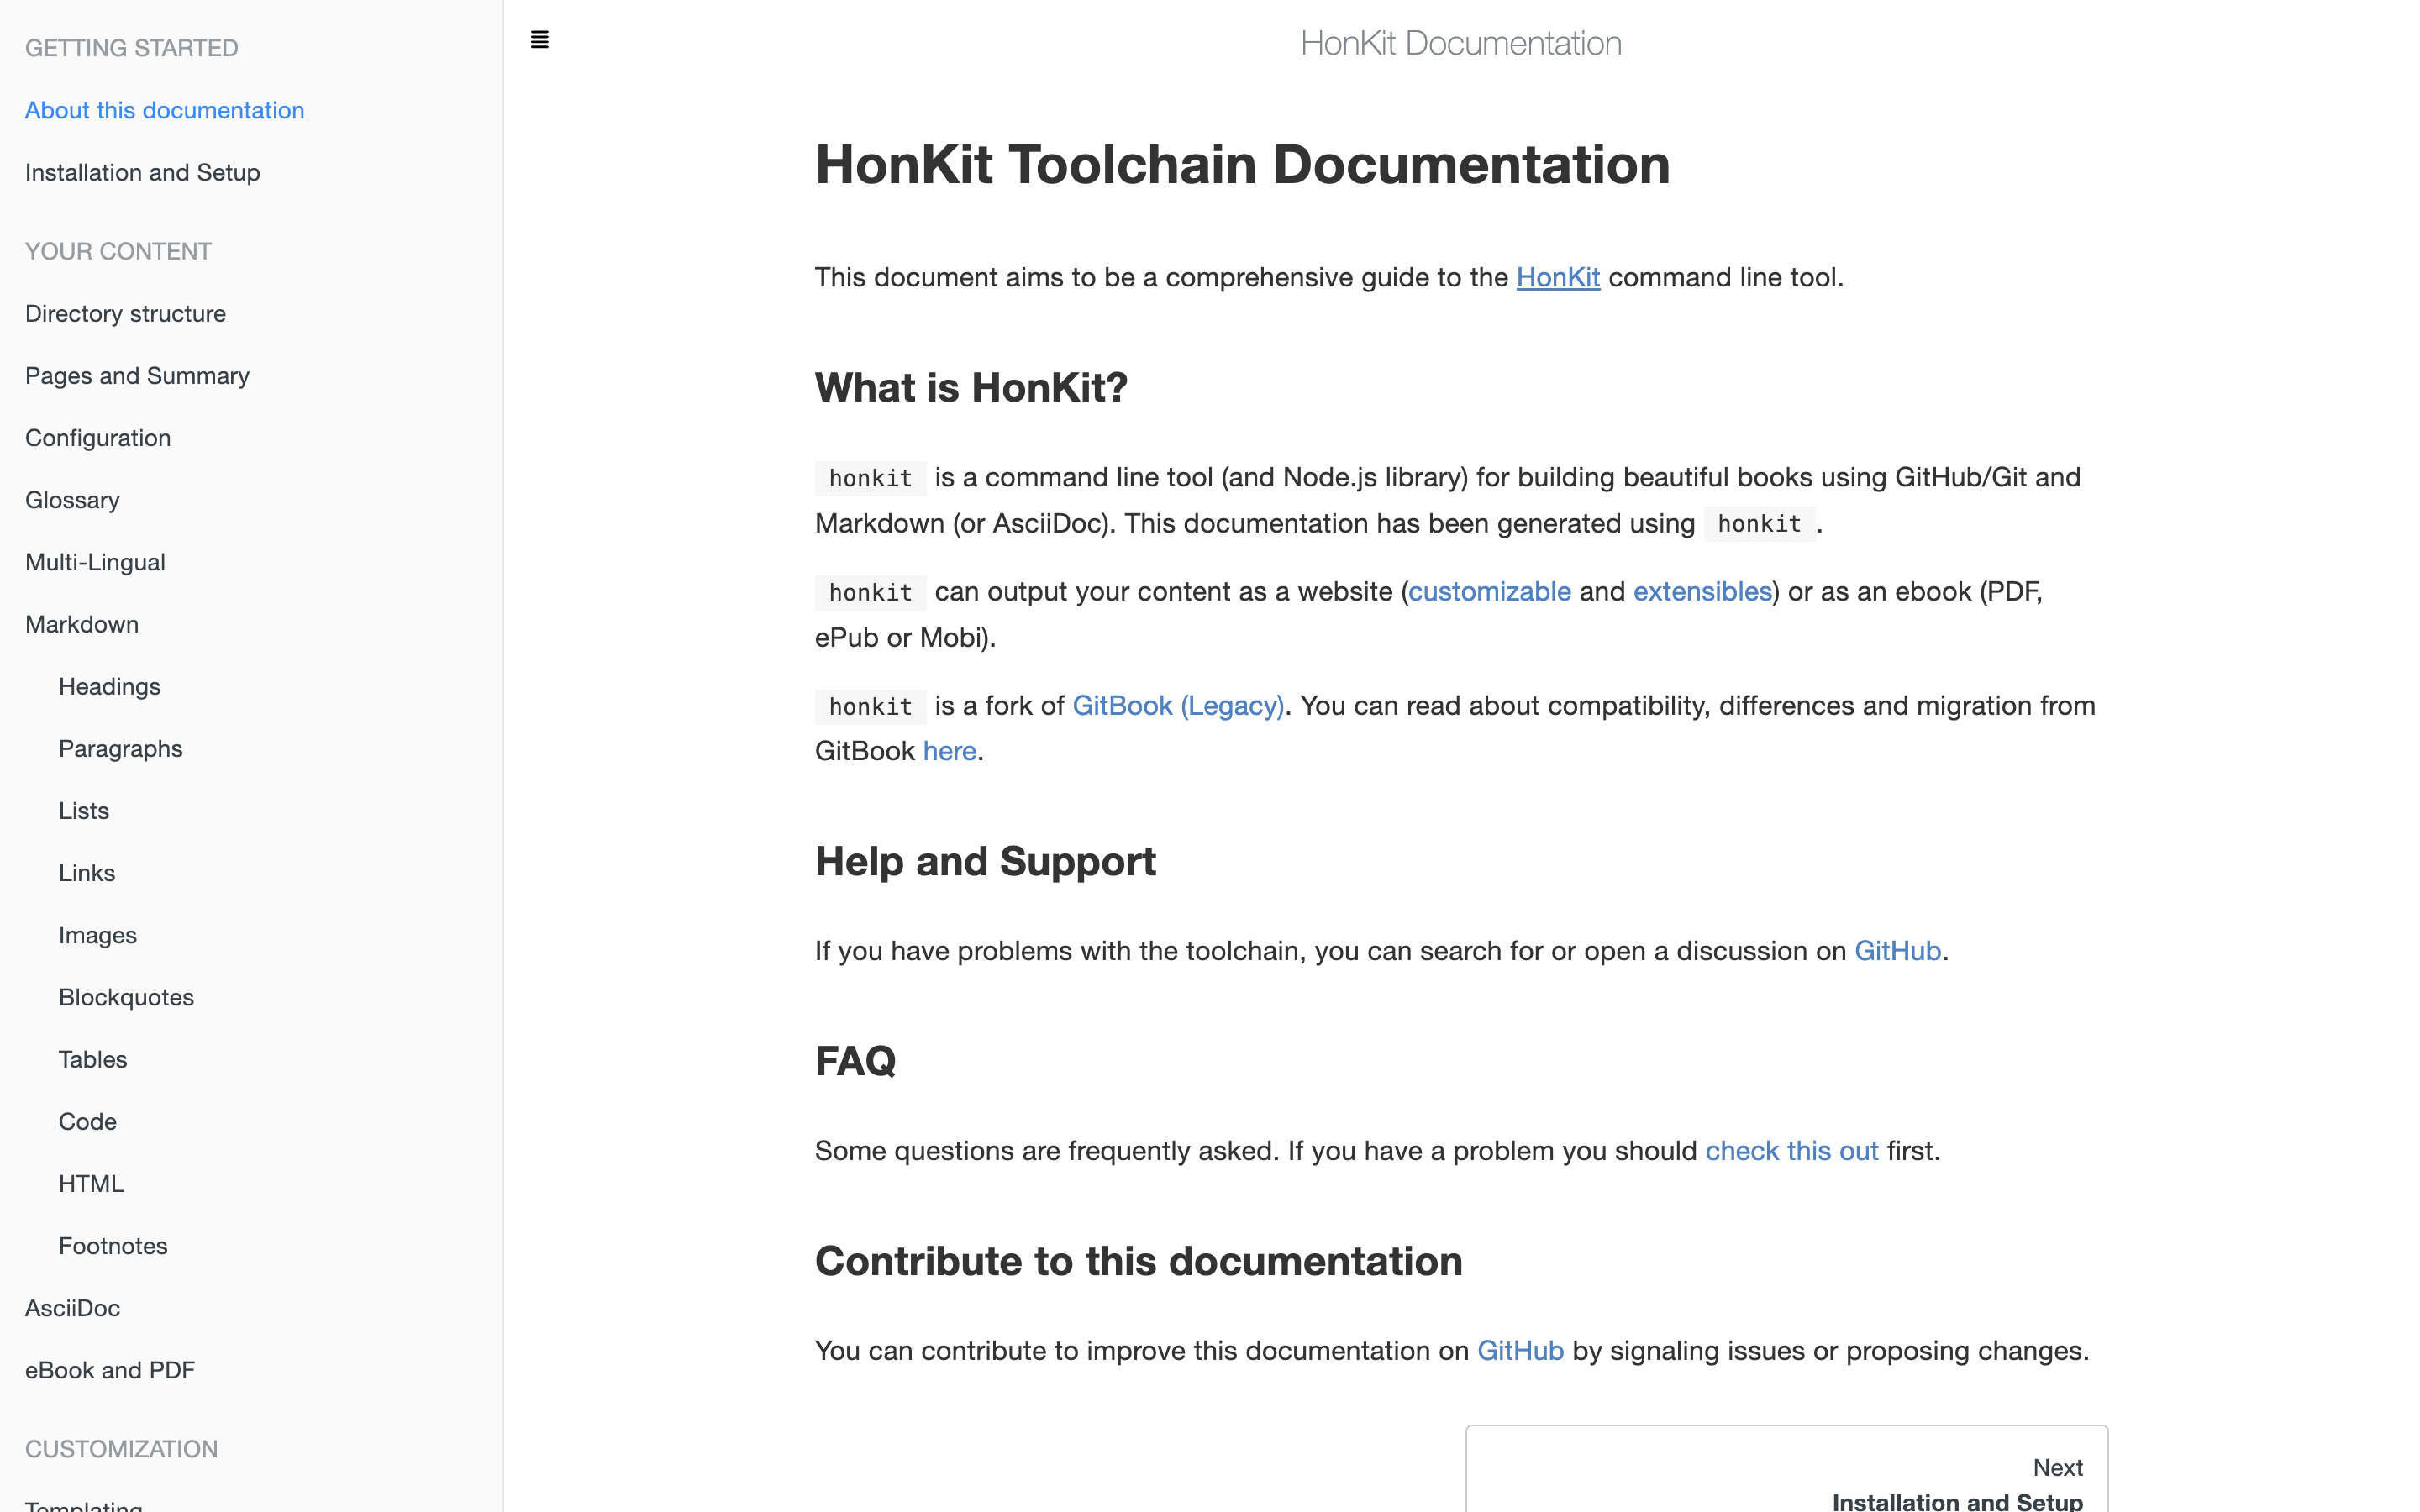Follow the customizable link
Image resolution: width=2420 pixels, height=1512 pixels.
pos(1489,591)
